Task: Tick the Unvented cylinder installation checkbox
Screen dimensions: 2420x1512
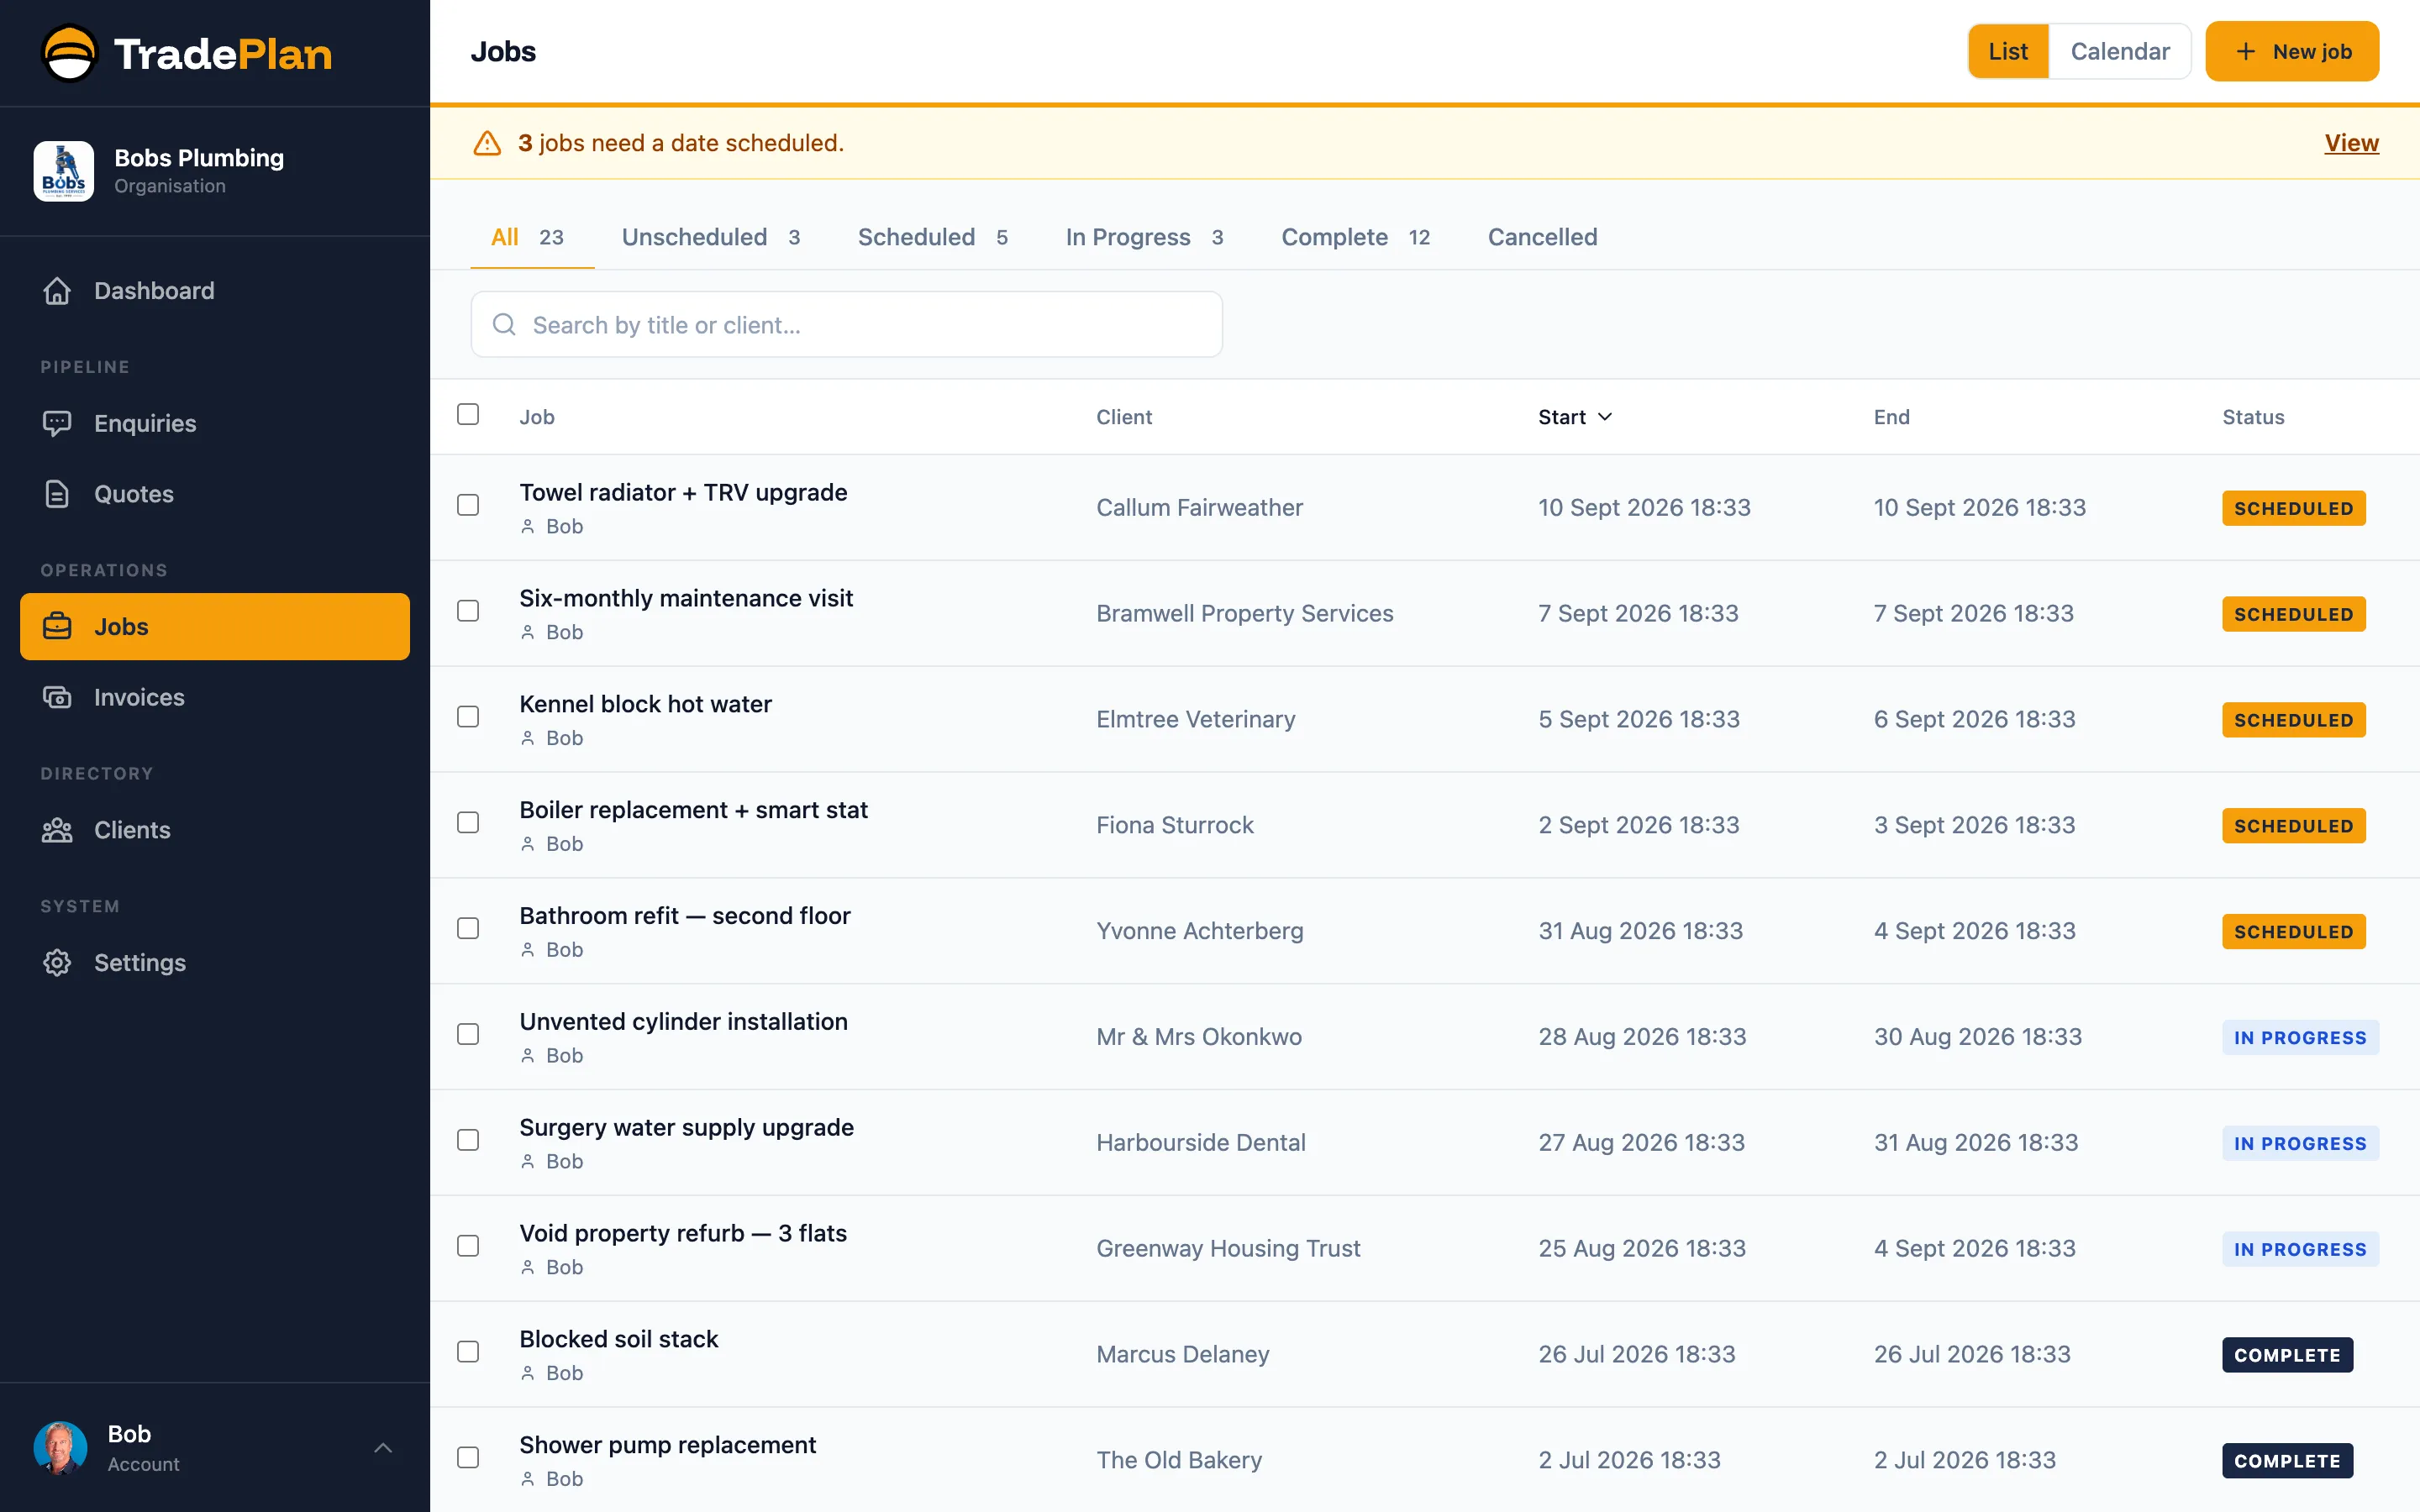Action: (468, 1034)
